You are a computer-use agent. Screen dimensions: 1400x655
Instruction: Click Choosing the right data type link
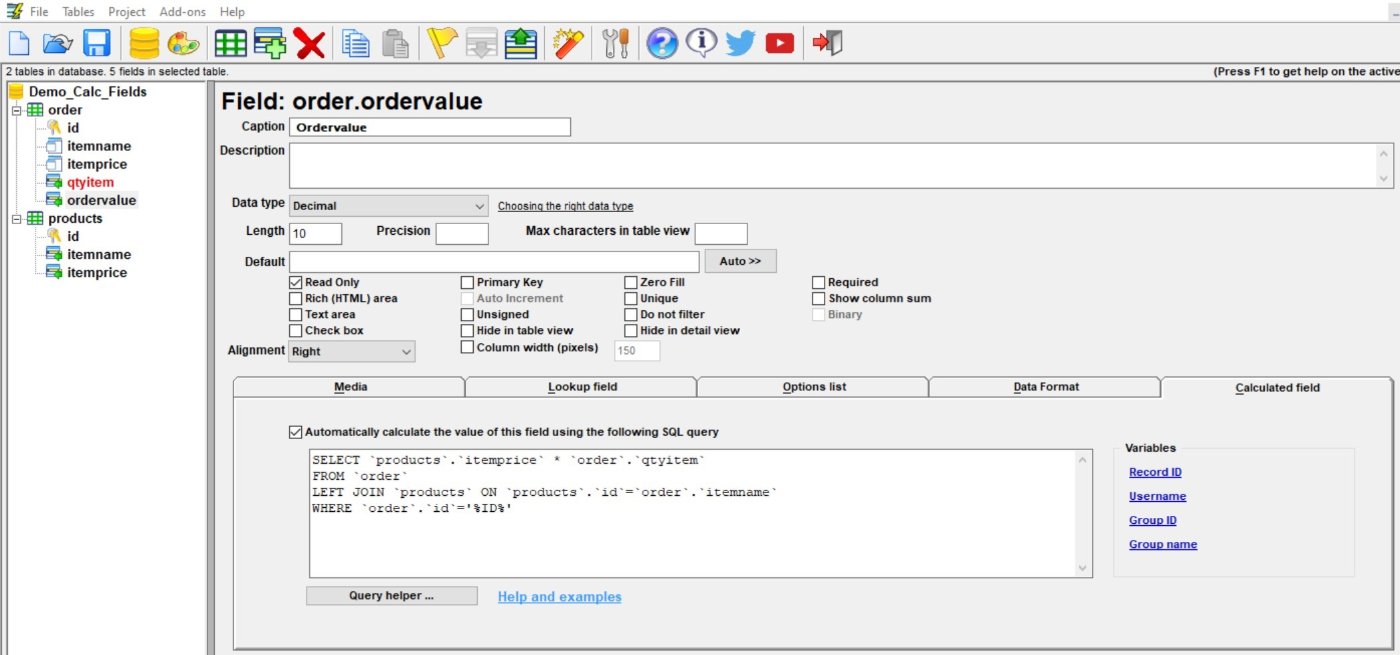[x=565, y=206]
